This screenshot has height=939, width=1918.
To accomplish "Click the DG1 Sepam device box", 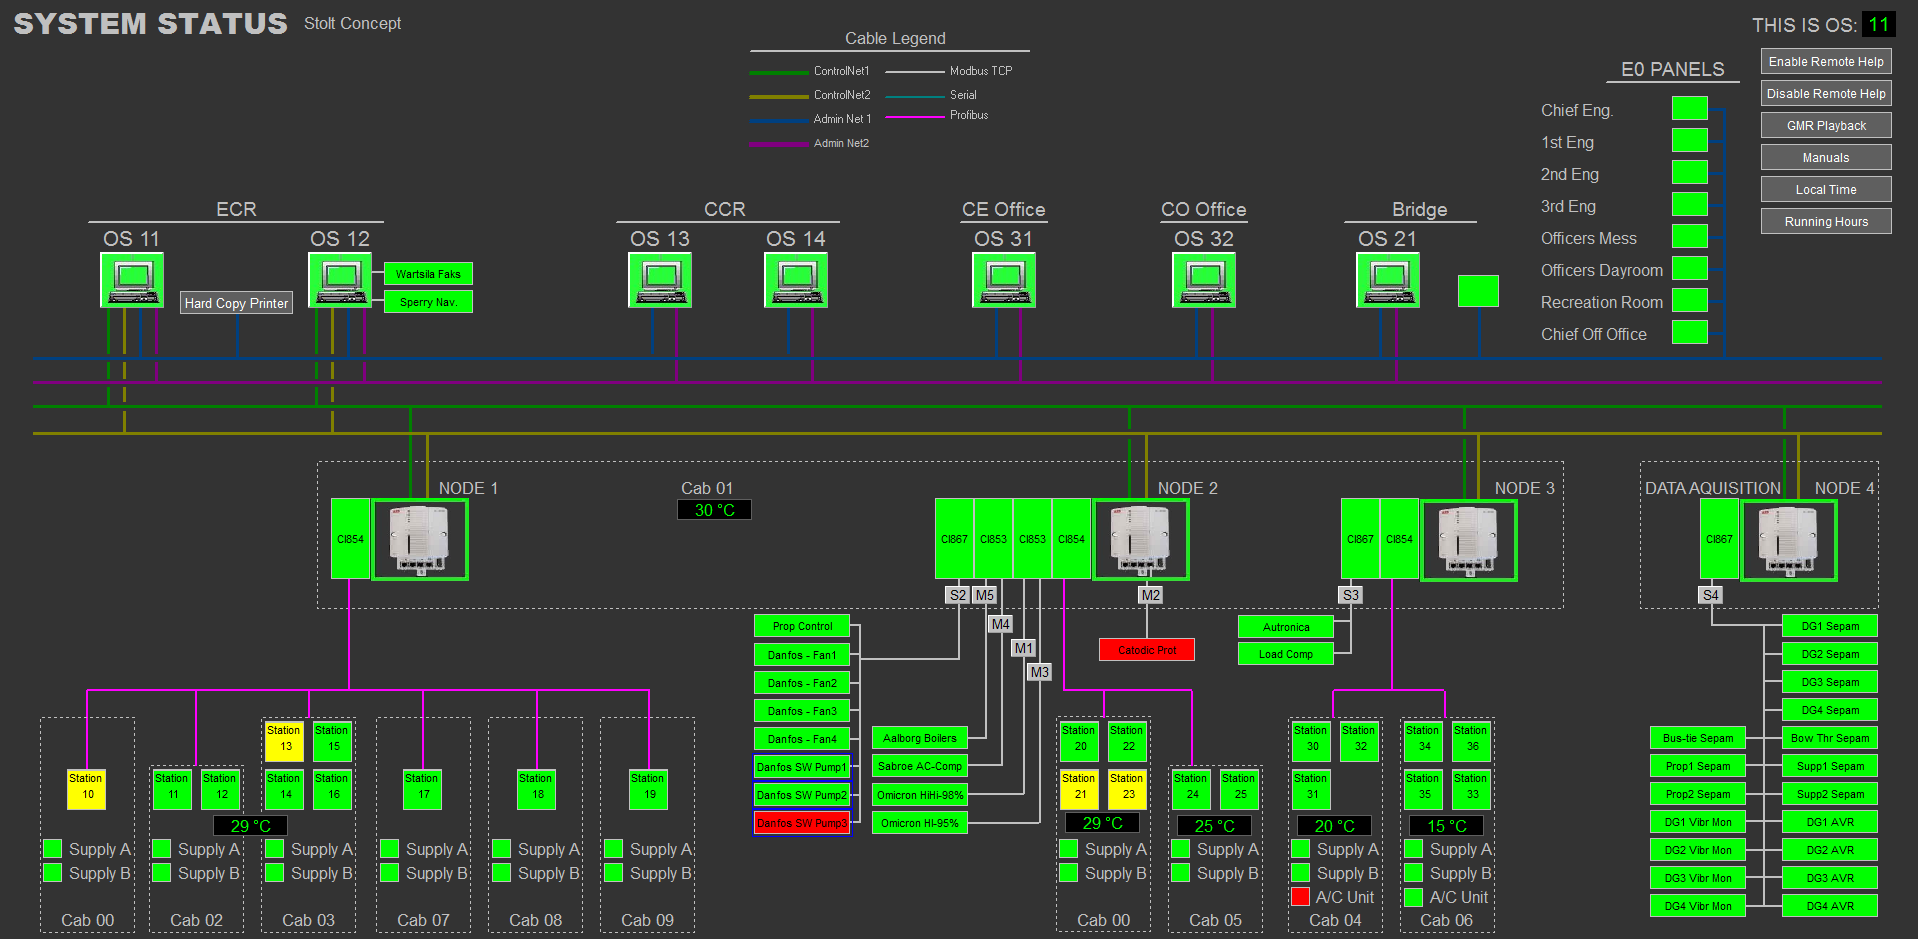I will (x=1829, y=626).
